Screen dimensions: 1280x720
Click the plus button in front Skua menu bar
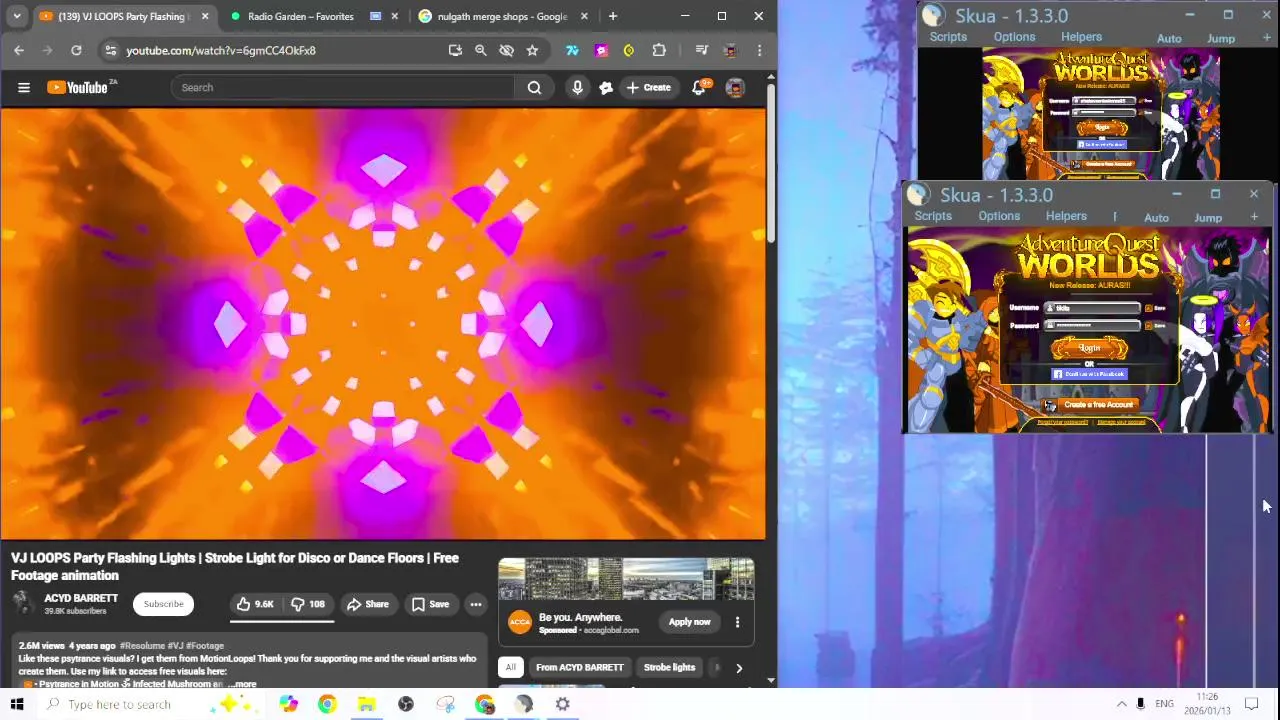(1254, 216)
